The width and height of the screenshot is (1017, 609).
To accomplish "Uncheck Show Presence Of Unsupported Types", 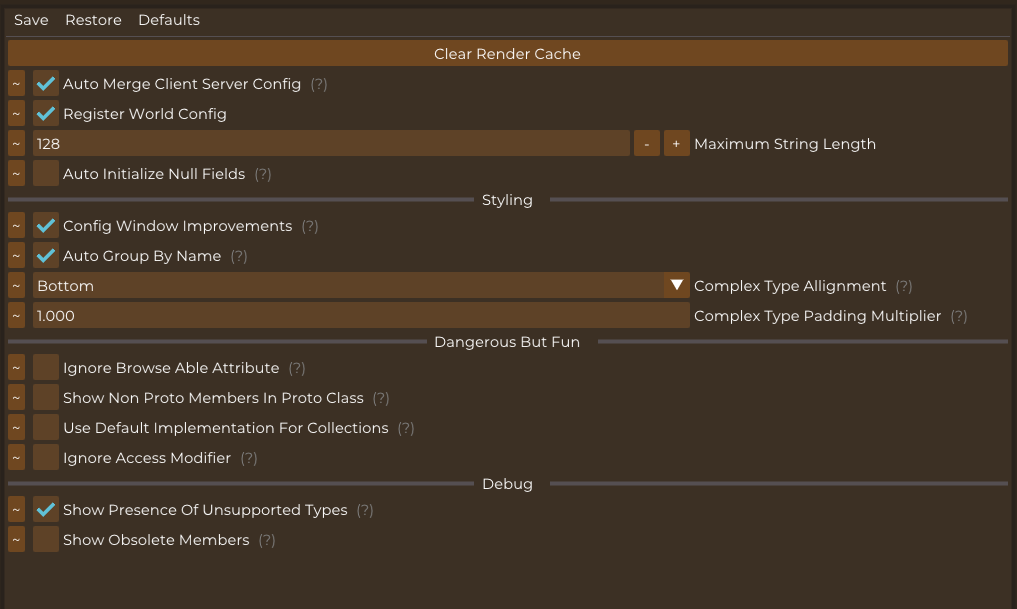I will [46, 510].
